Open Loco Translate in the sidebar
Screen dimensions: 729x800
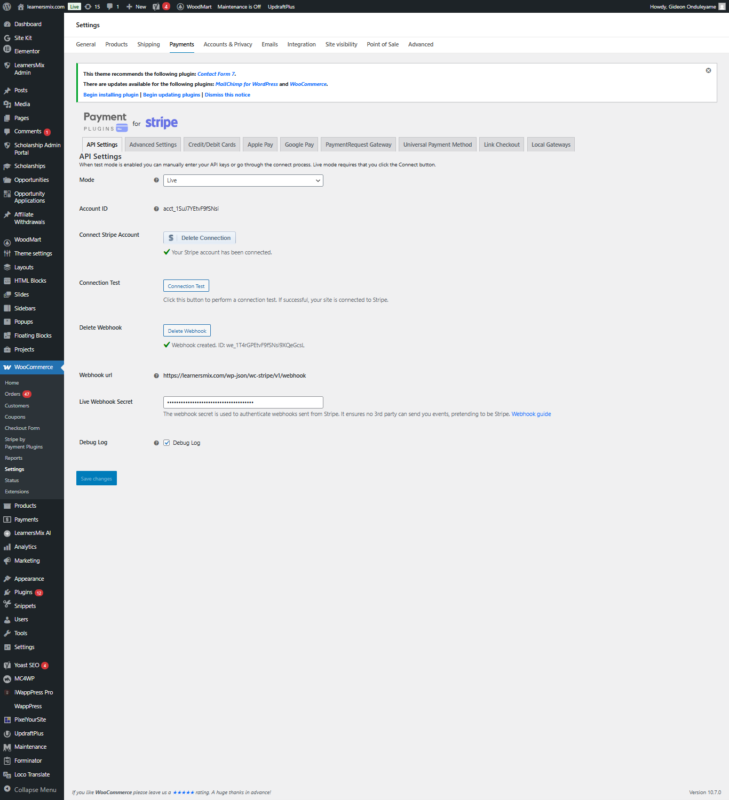(32, 774)
